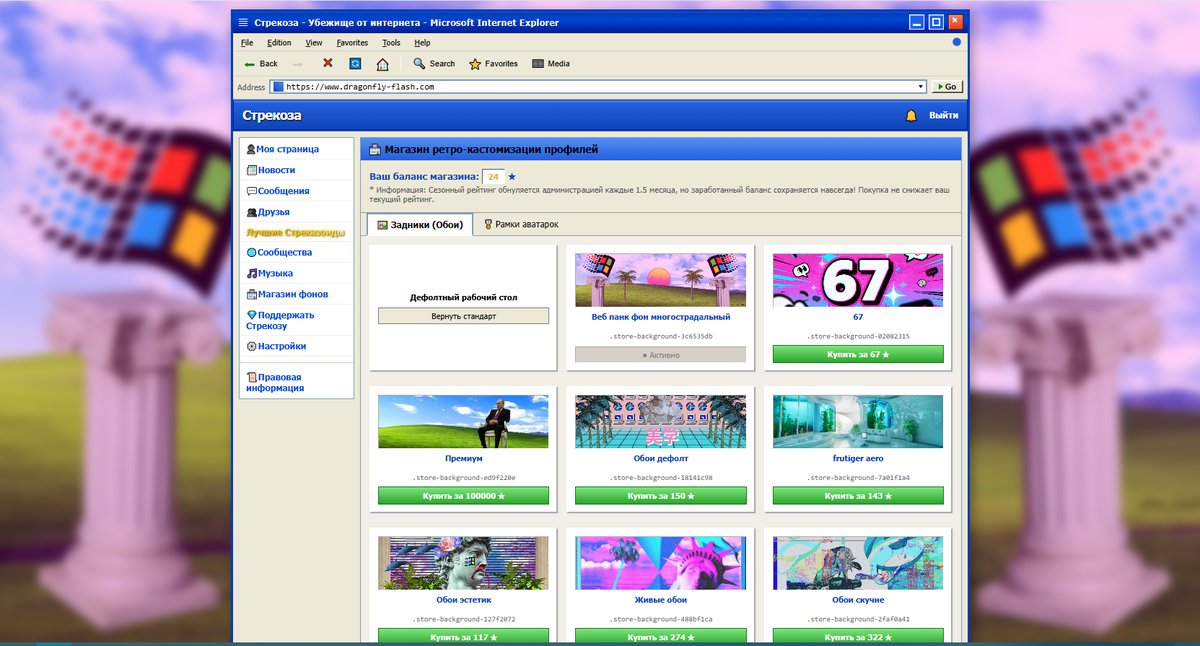Click the frutiger aero thumbnail
The width and height of the screenshot is (1200, 646).
pyautogui.click(x=858, y=421)
